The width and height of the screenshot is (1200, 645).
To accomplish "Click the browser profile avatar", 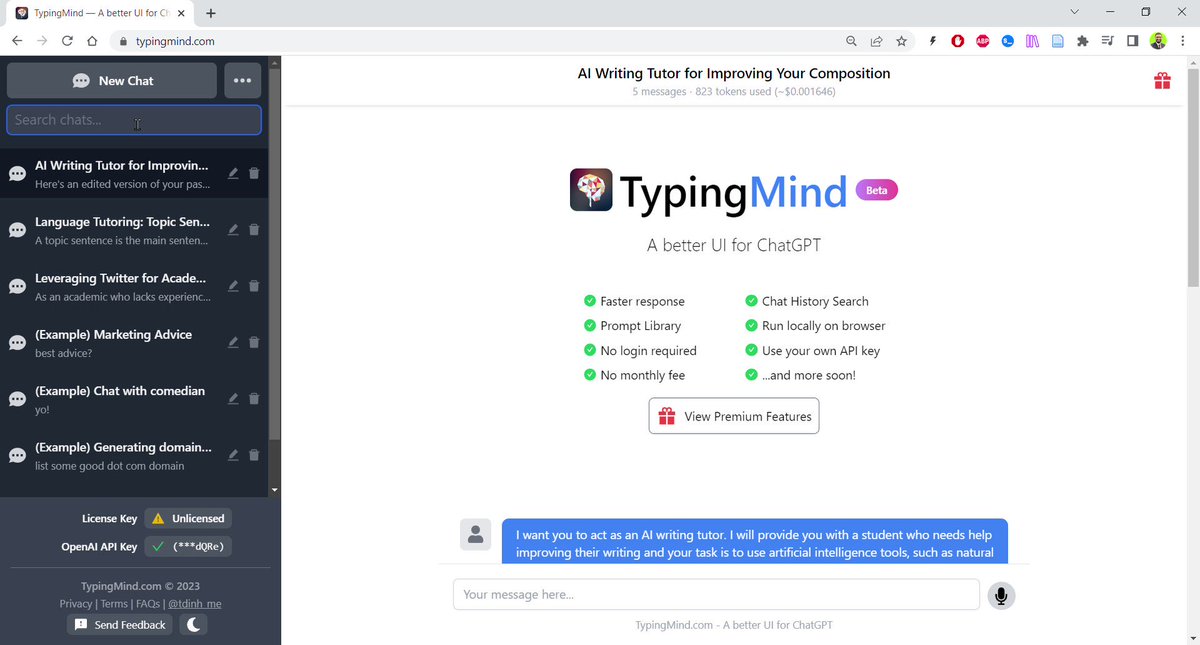I will pyautogui.click(x=1158, y=41).
